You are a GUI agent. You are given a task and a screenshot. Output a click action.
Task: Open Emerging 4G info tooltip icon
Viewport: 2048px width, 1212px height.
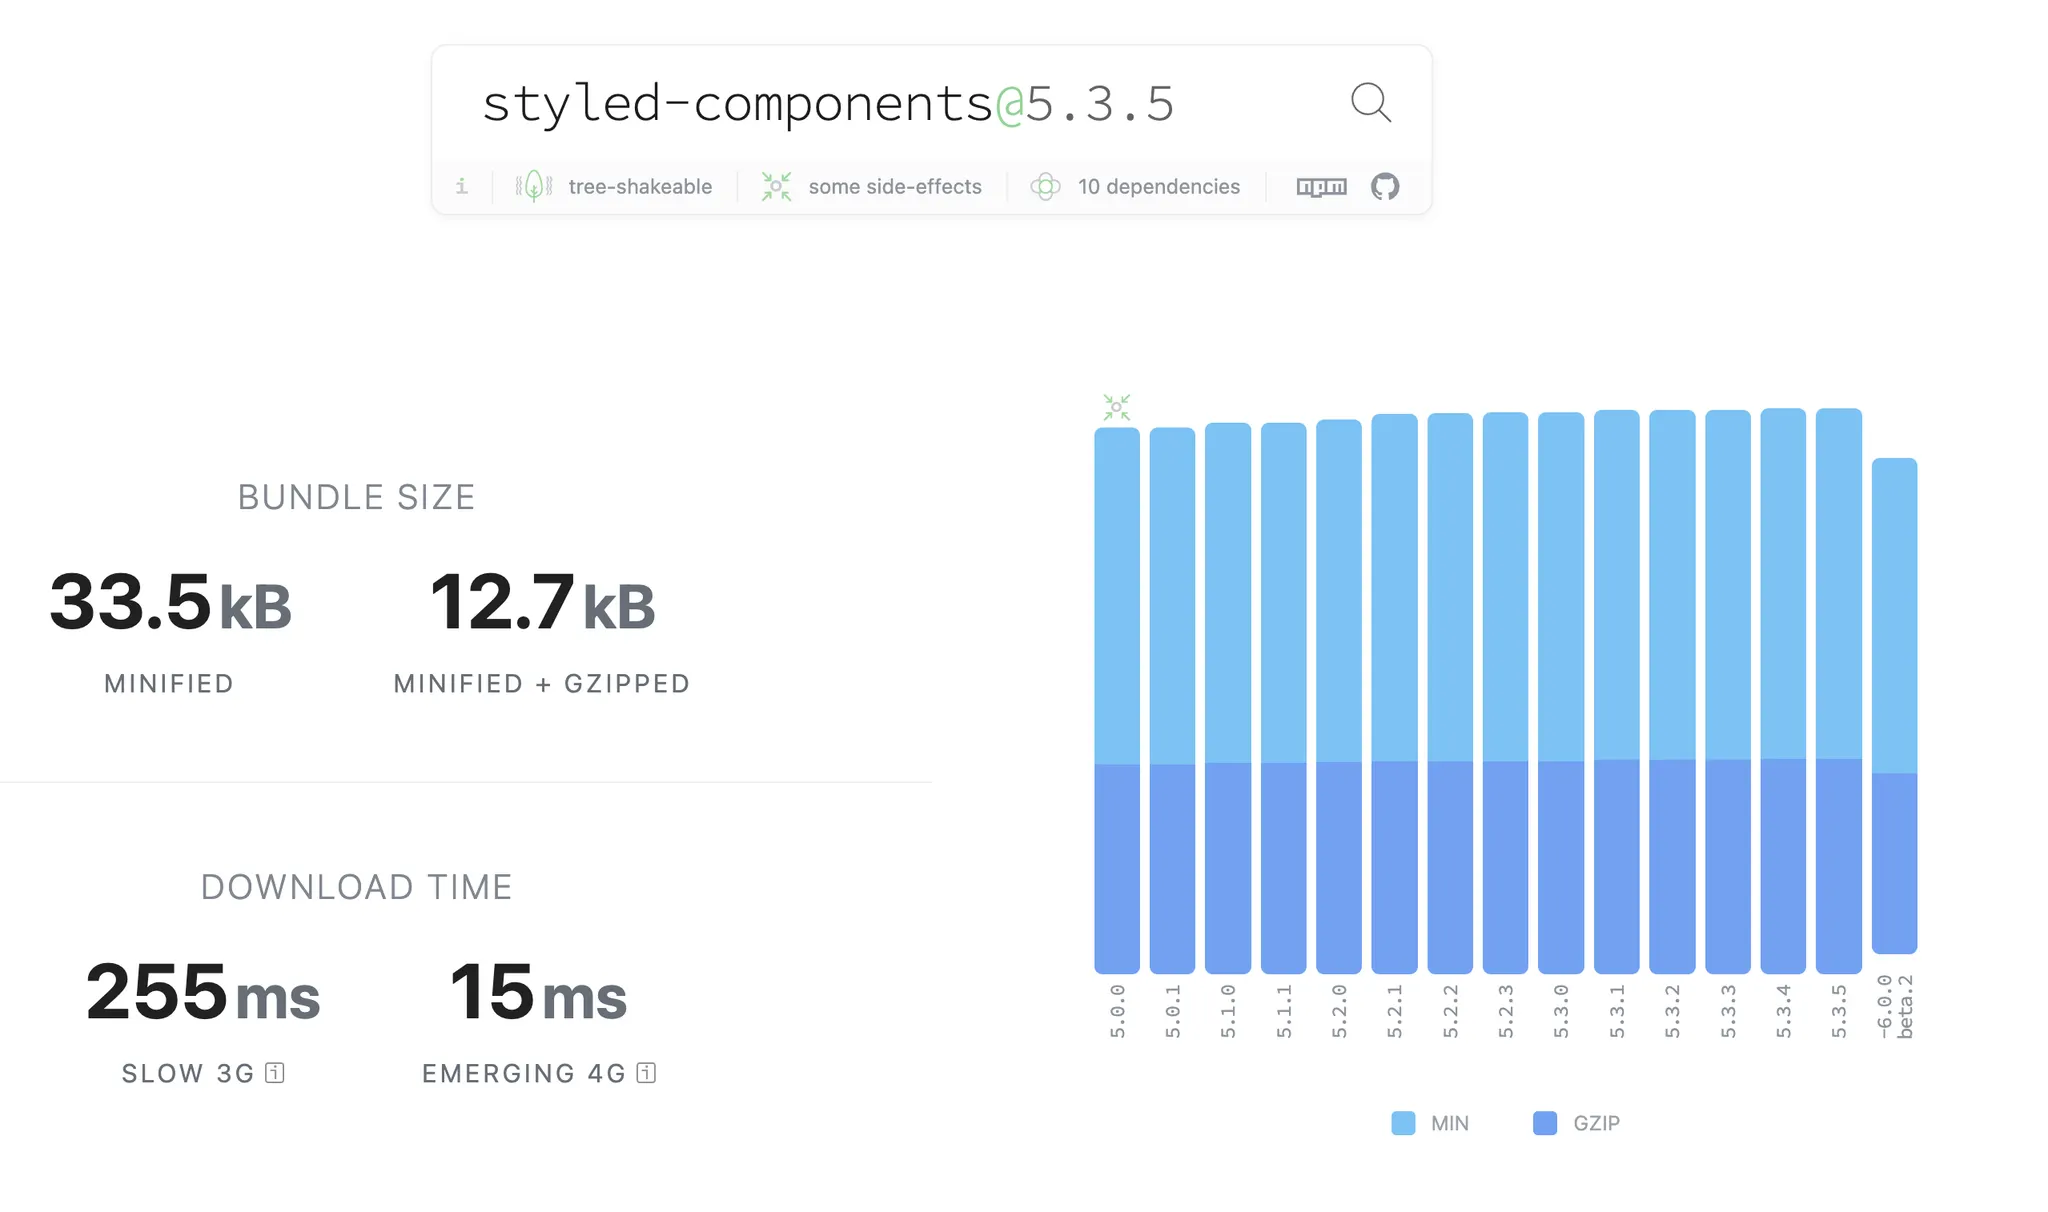[647, 1073]
